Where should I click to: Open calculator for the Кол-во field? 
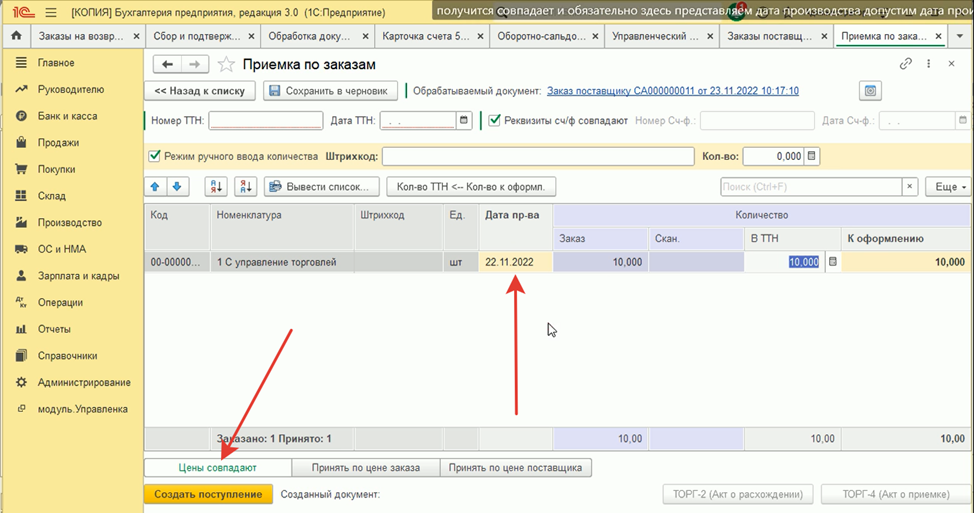click(x=811, y=157)
